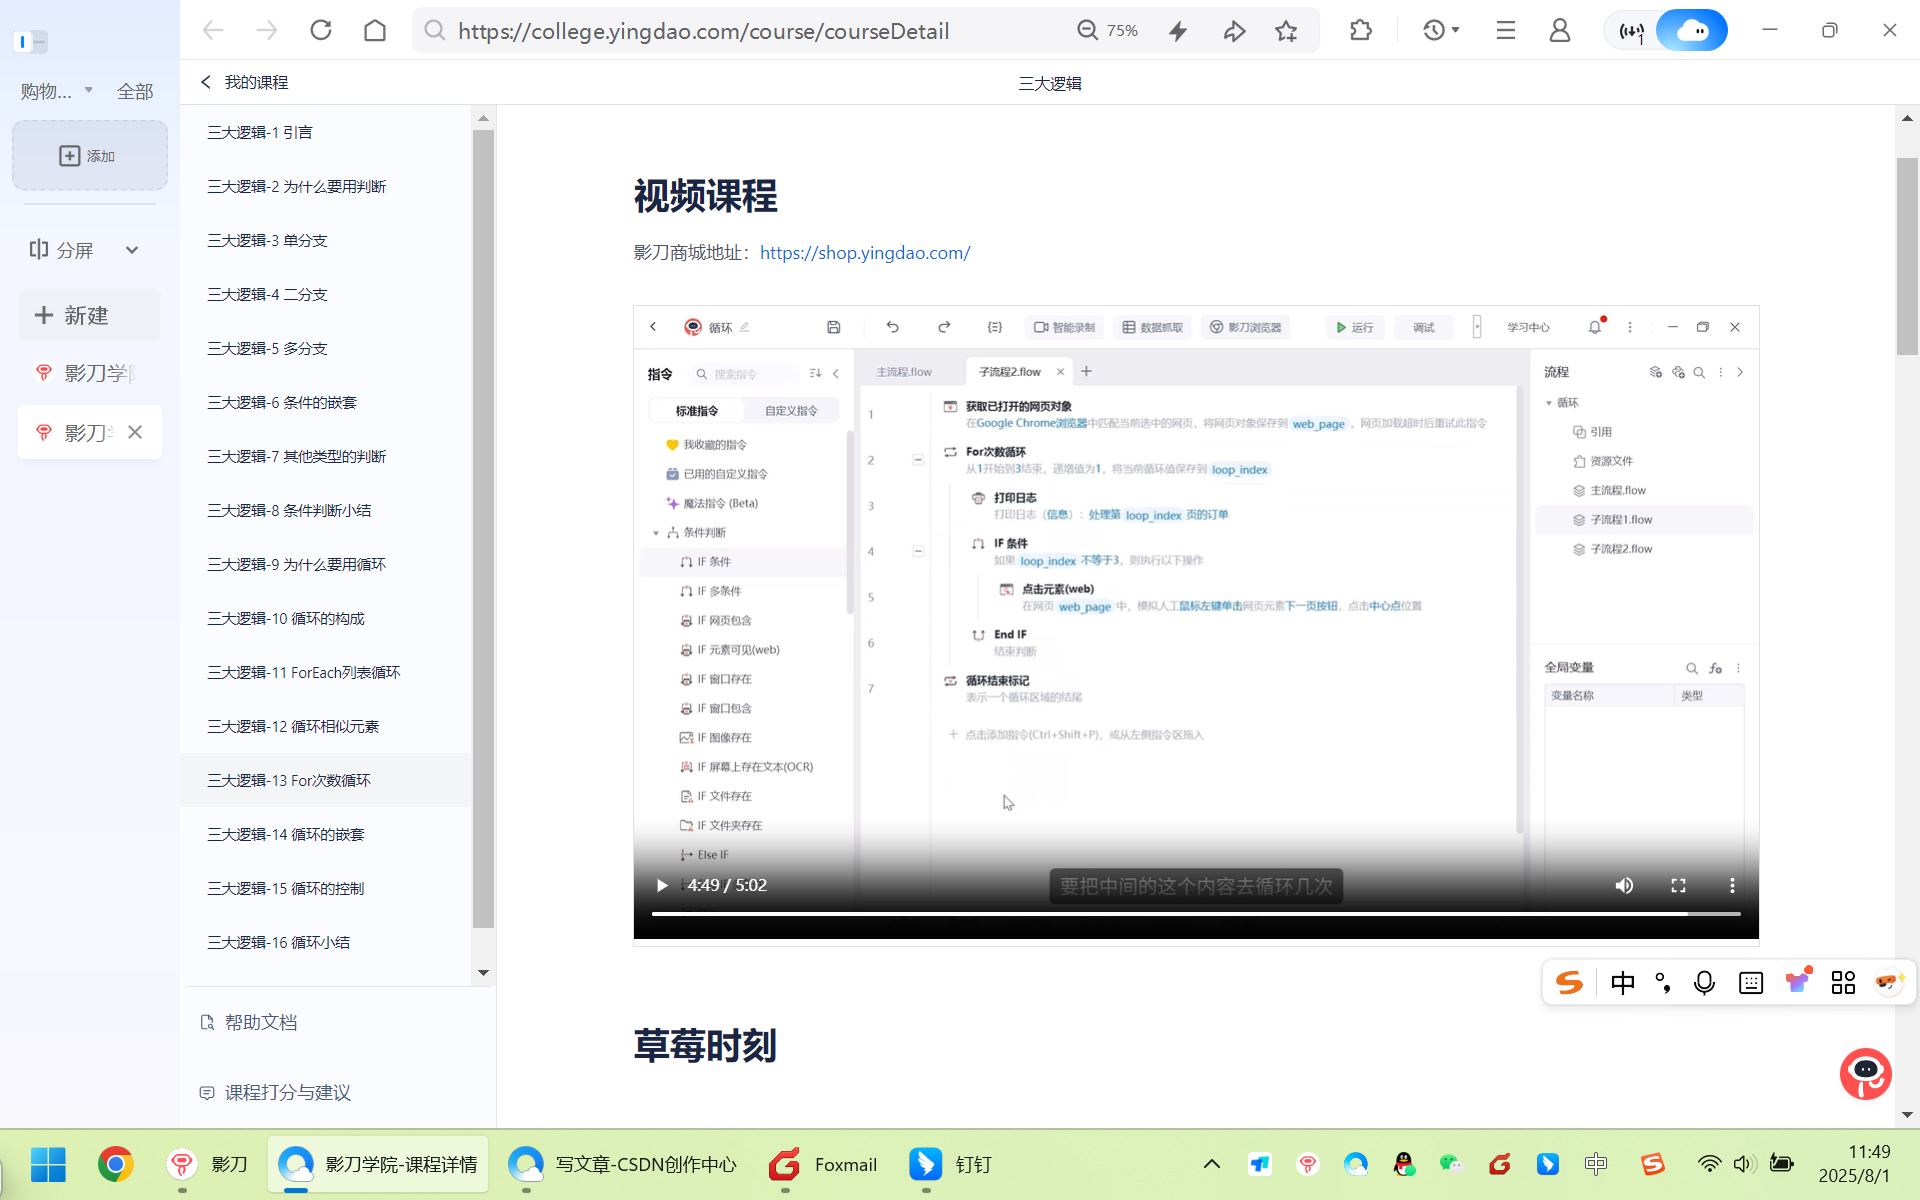Open browsing history clock dropdown

point(1441,30)
